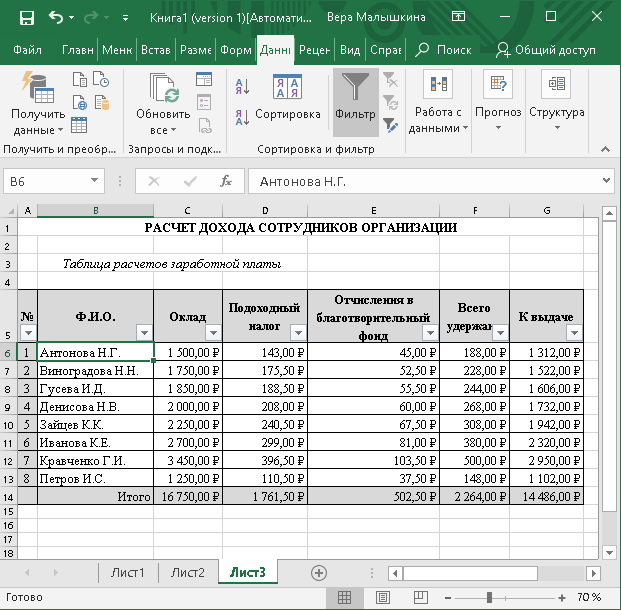This screenshot has width=621, height=610.
Task: Click the Фильтр funnel icon
Action: click(354, 88)
